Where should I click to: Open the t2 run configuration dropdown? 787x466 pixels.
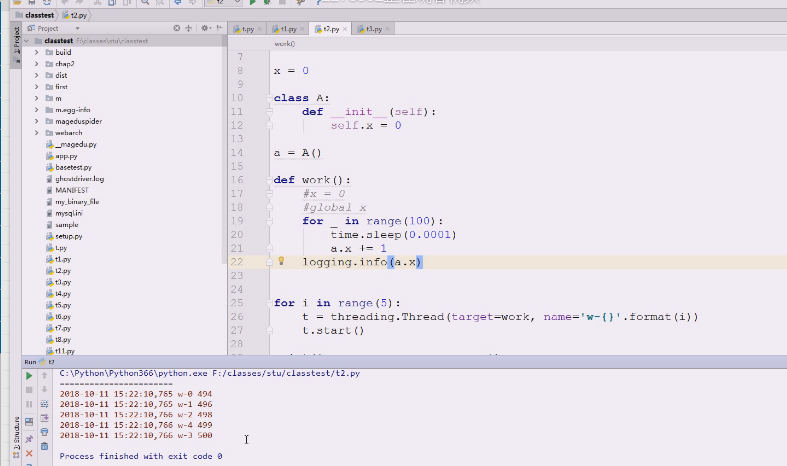(x=224, y=2)
